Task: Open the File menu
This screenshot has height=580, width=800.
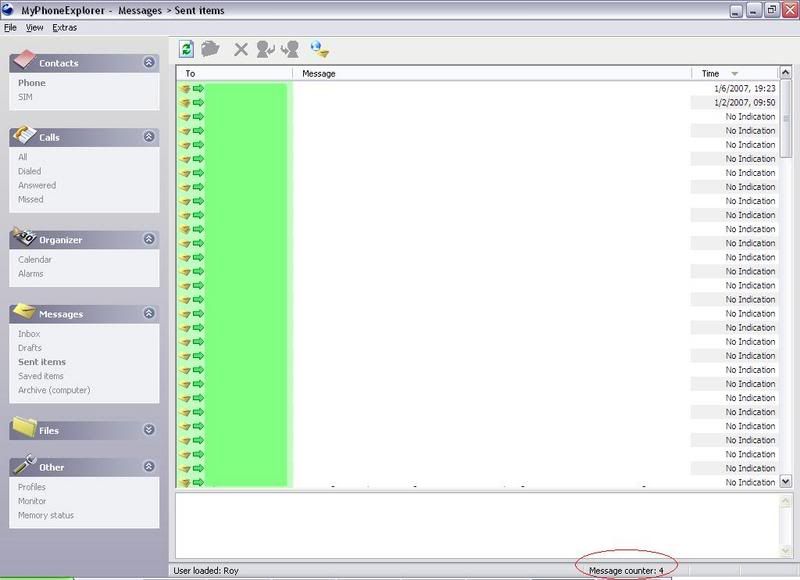Action: pyautogui.click(x=10, y=27)
